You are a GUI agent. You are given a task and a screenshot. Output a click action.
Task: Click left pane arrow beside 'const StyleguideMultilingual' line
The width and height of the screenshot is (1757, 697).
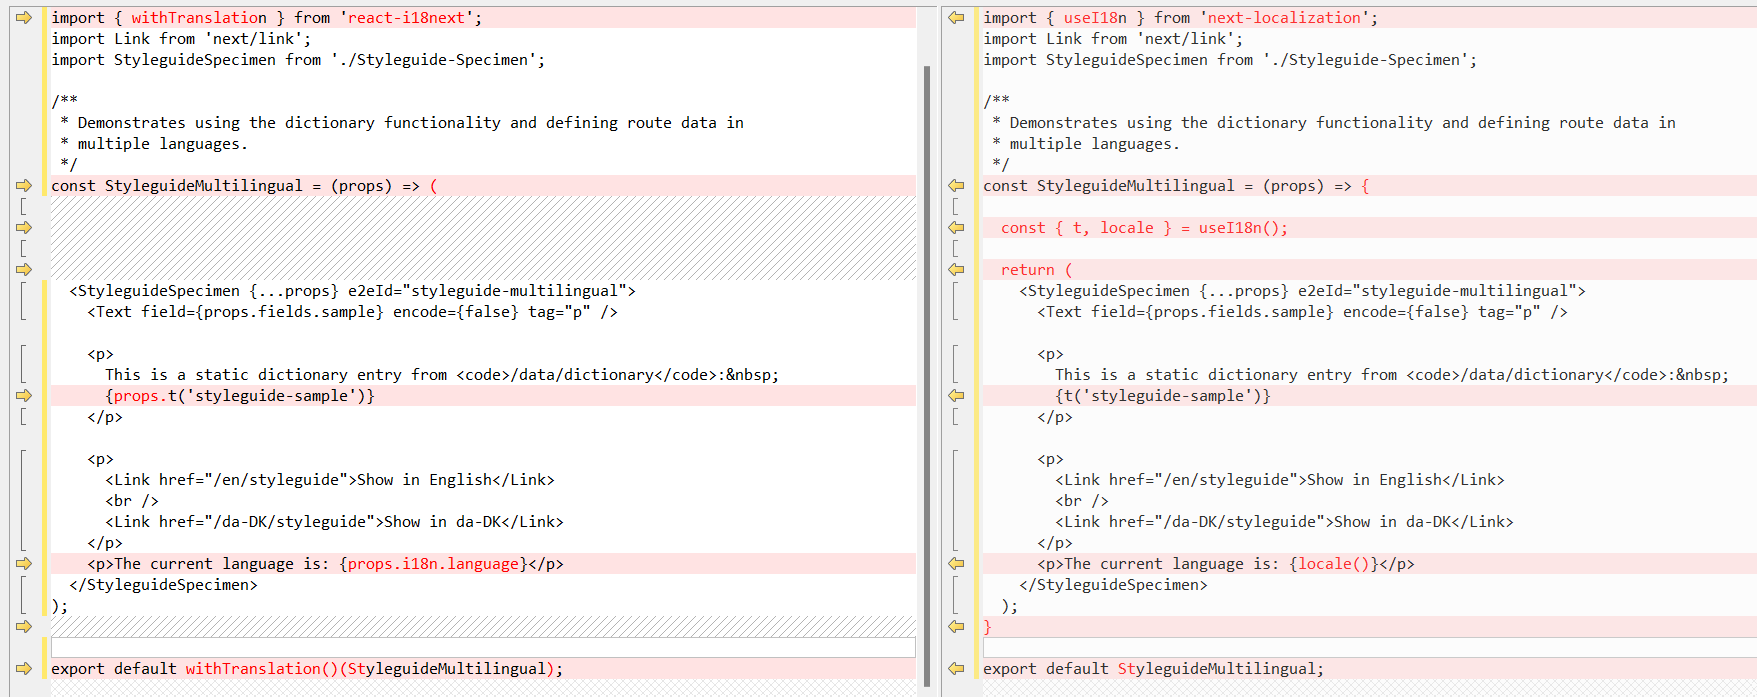pyautogui.click(x=24, y=186)
